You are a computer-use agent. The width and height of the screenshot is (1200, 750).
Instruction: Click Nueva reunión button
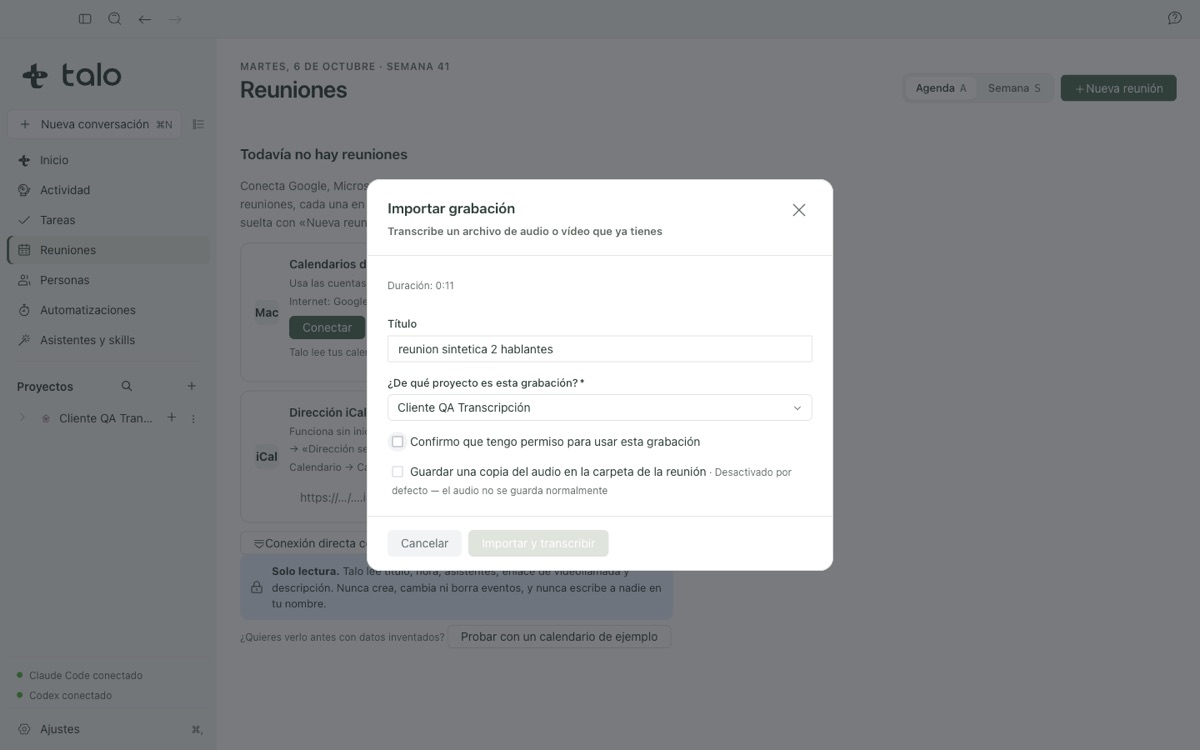(1118, 88)
